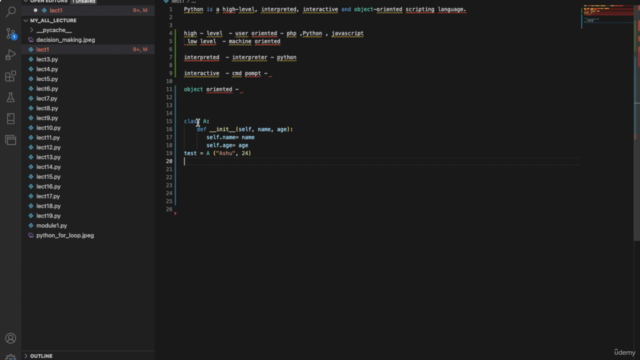Open the Extensions view
Screen dimensions: 640x360
(11, 76)
